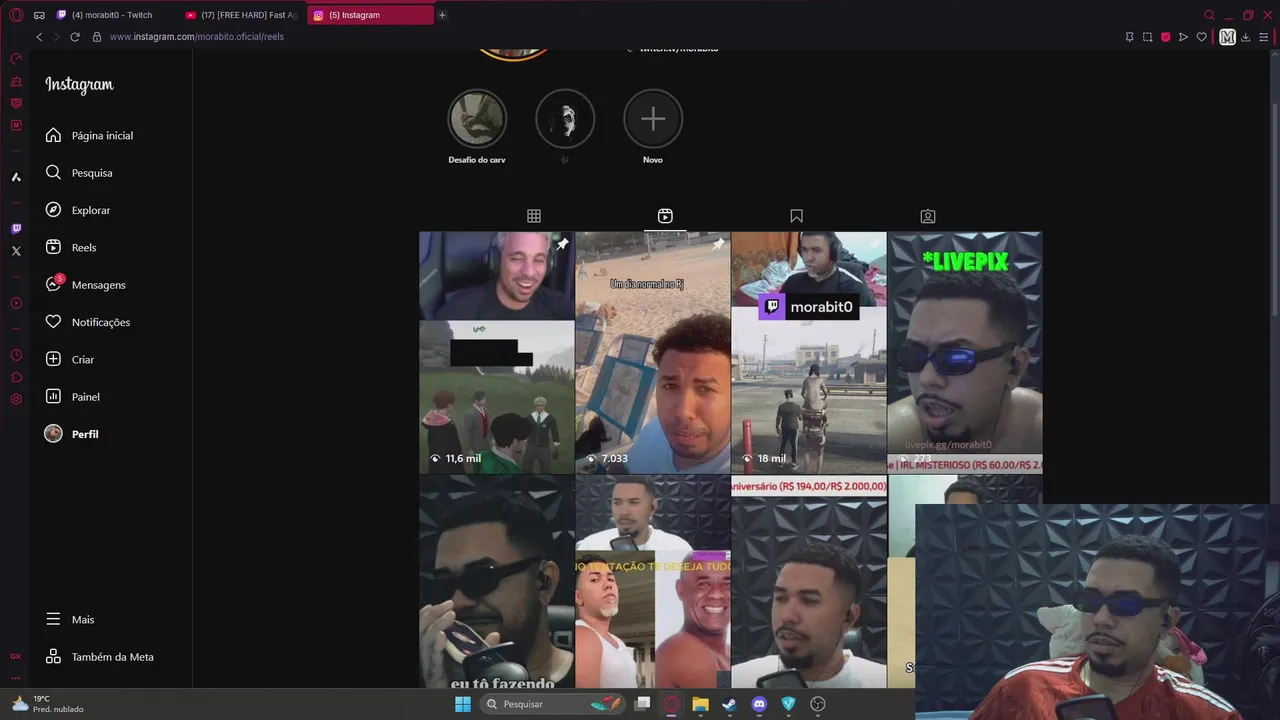1280x720 pixels.
Task: Open Discord from the taskbar
Action: [x=759, y=704]
